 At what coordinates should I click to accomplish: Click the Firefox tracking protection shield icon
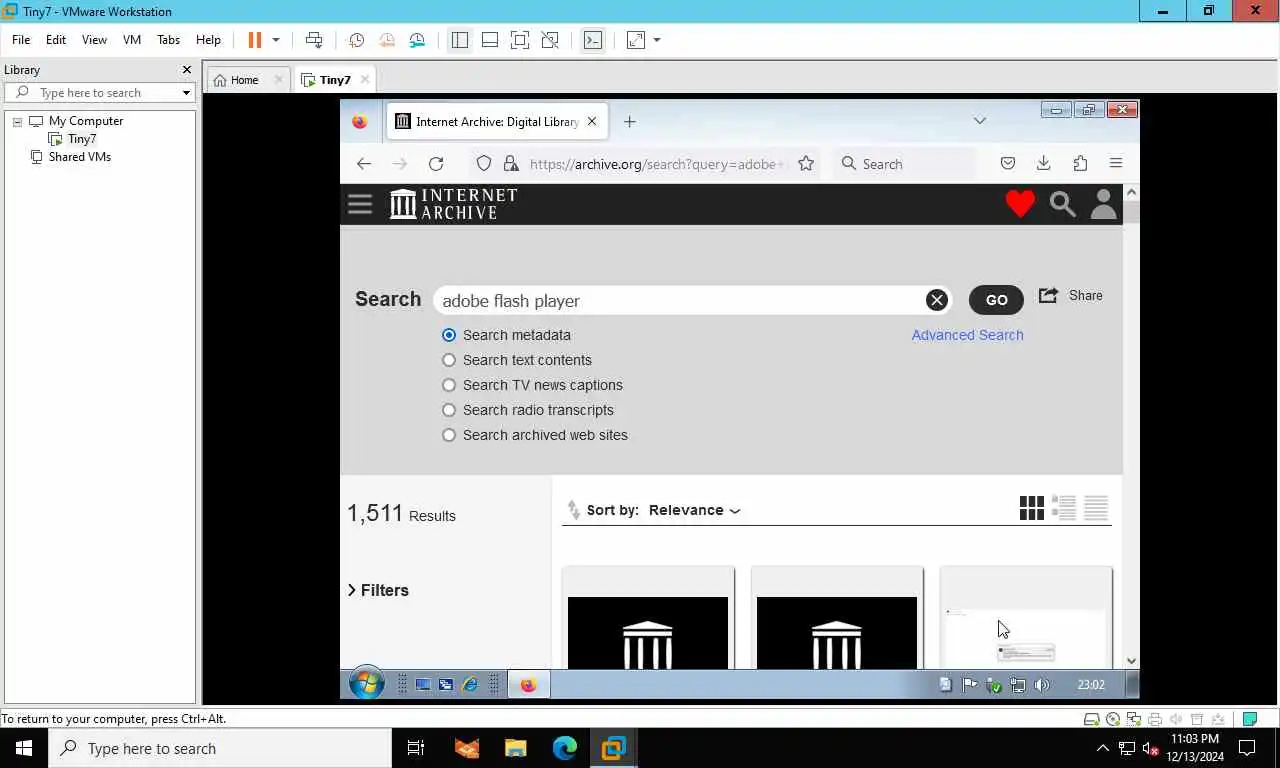[484, 164]
